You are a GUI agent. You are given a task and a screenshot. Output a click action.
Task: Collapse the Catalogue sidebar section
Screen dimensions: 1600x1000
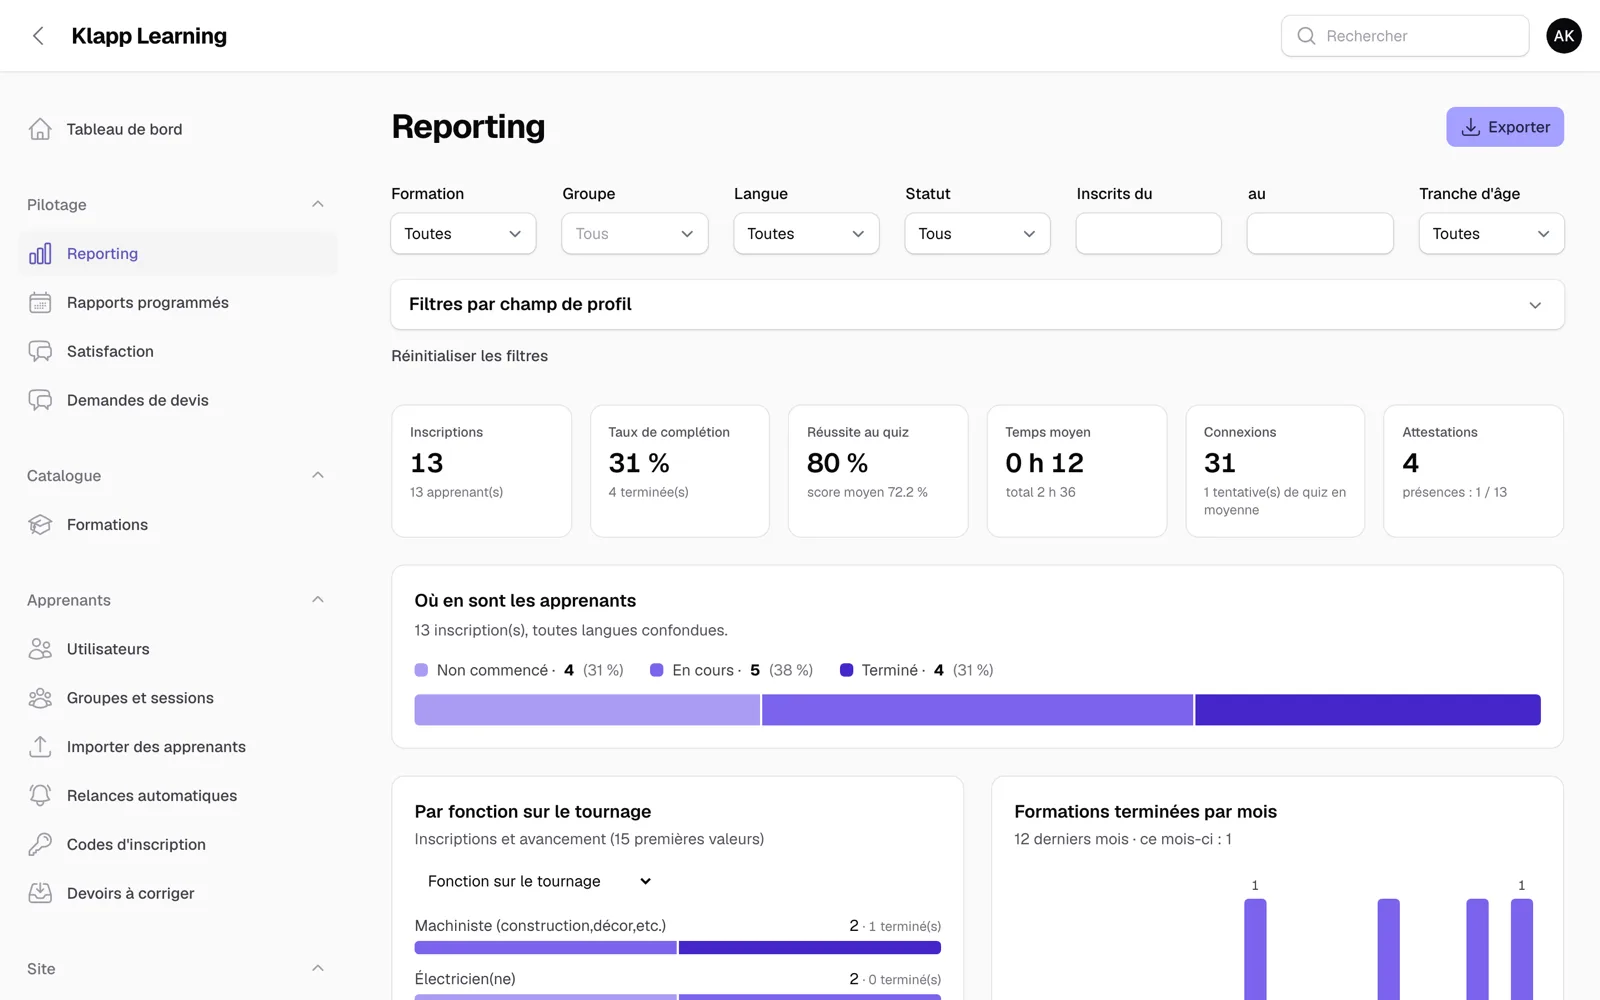318,475
